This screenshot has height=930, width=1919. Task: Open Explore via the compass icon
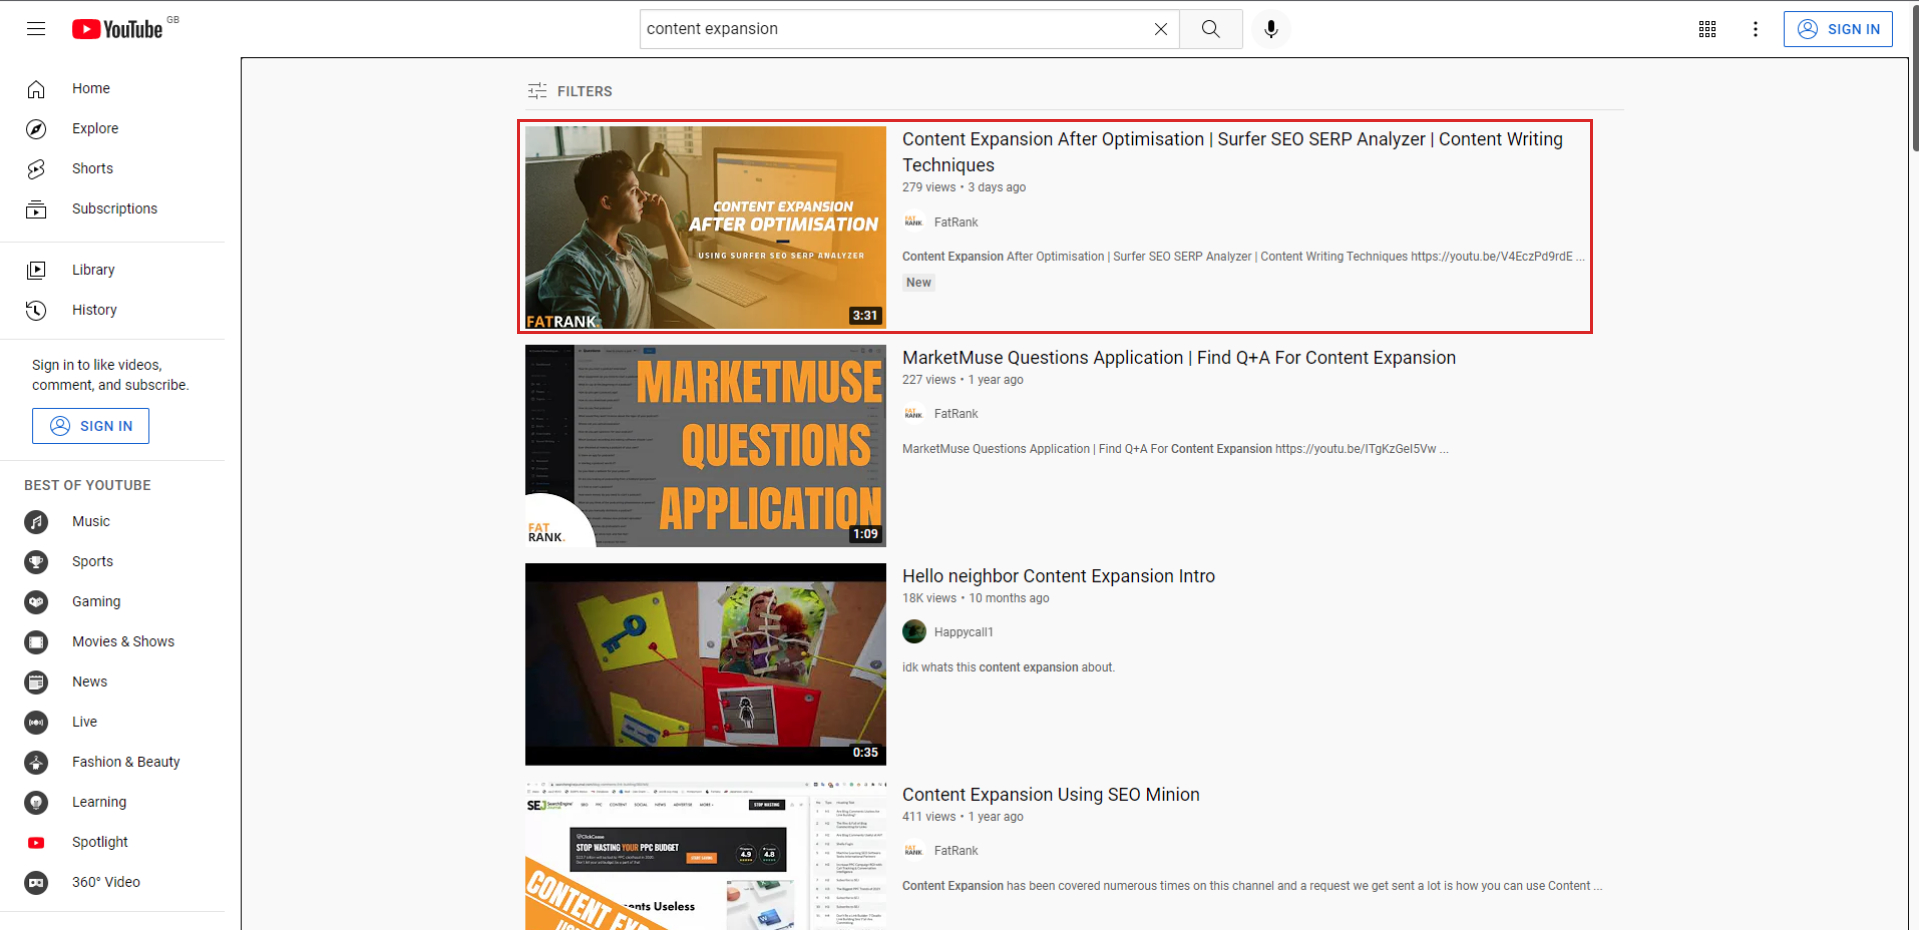coord(36,129)
